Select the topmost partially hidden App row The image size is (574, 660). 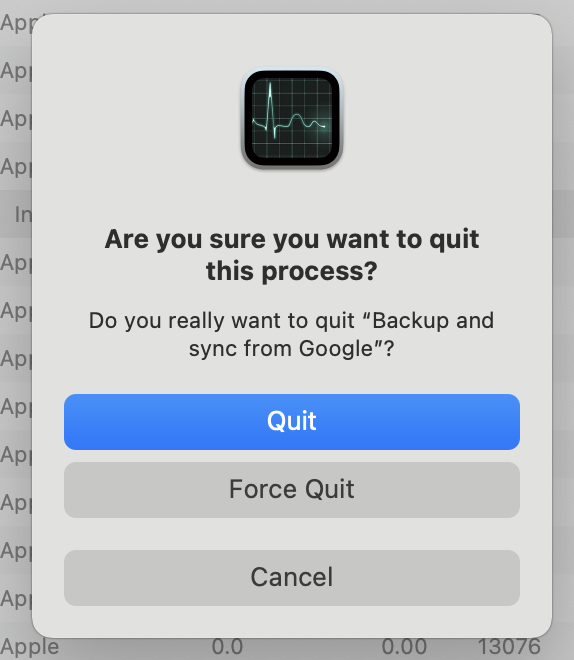click(x=16, y=23)
